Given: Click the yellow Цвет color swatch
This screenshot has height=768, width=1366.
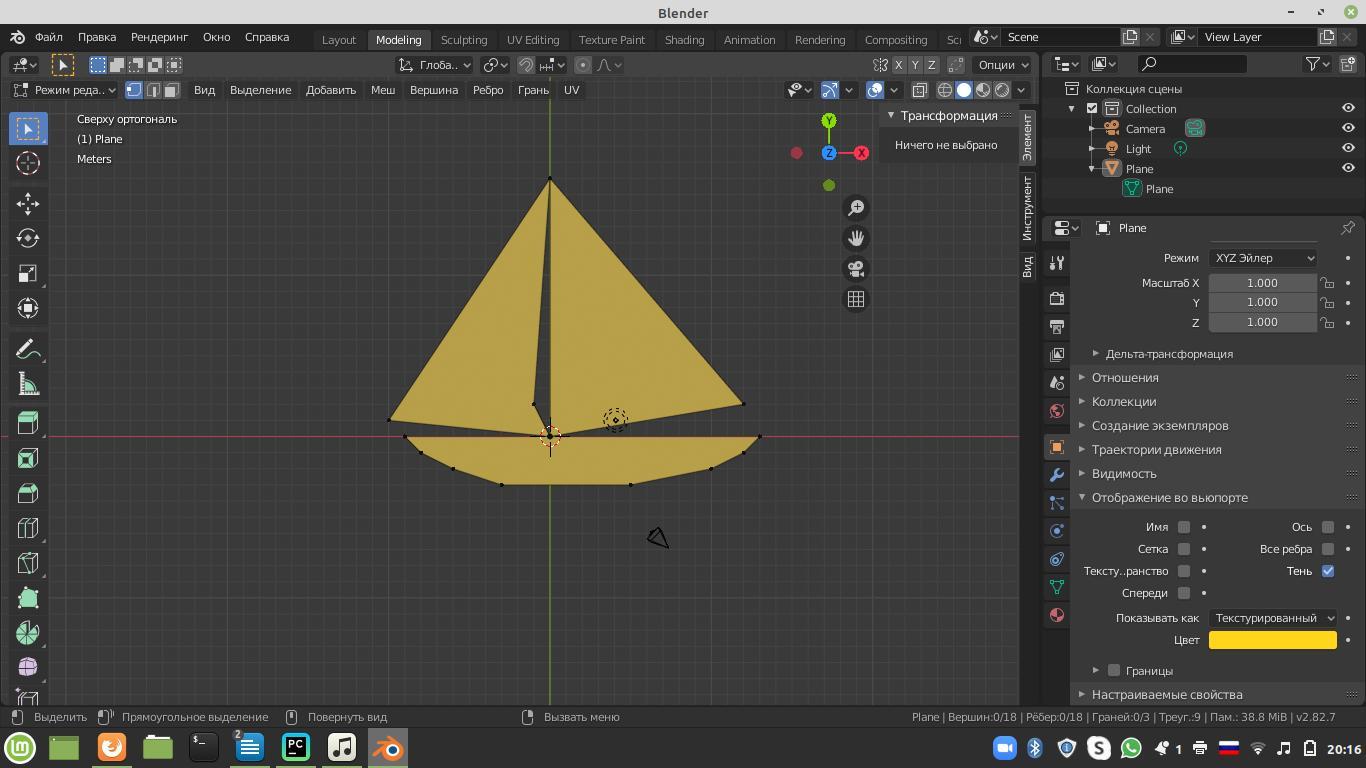Looking at the screenshot, I should tap(1272, 640).
